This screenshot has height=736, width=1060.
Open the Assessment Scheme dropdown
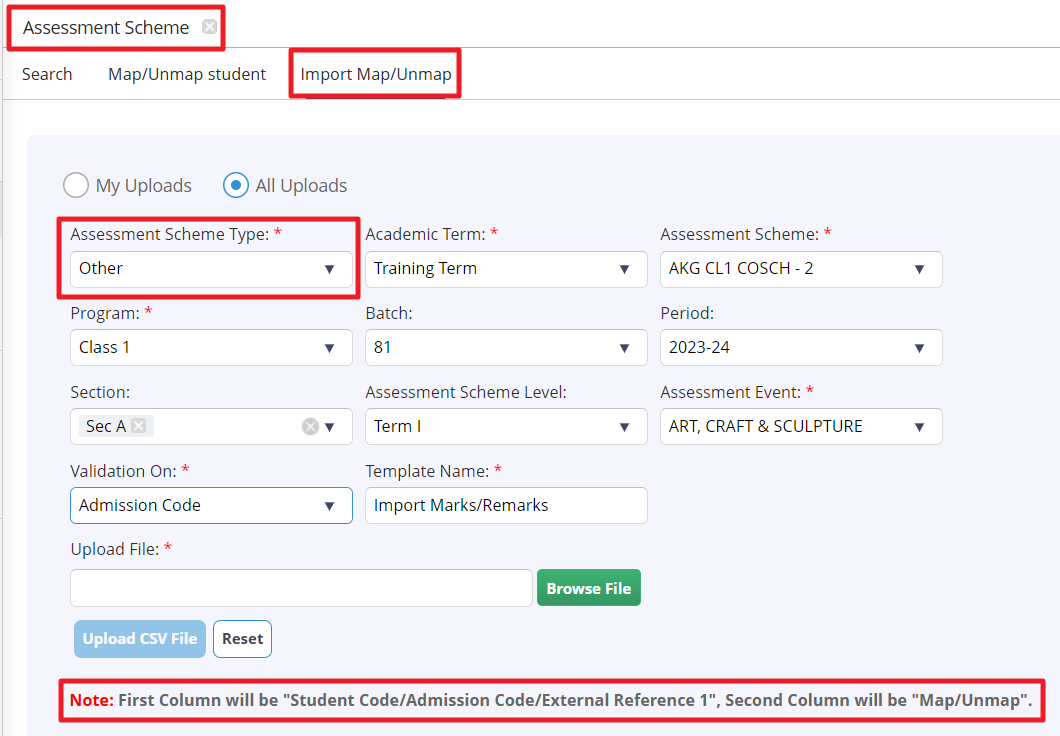click(801, 269)
